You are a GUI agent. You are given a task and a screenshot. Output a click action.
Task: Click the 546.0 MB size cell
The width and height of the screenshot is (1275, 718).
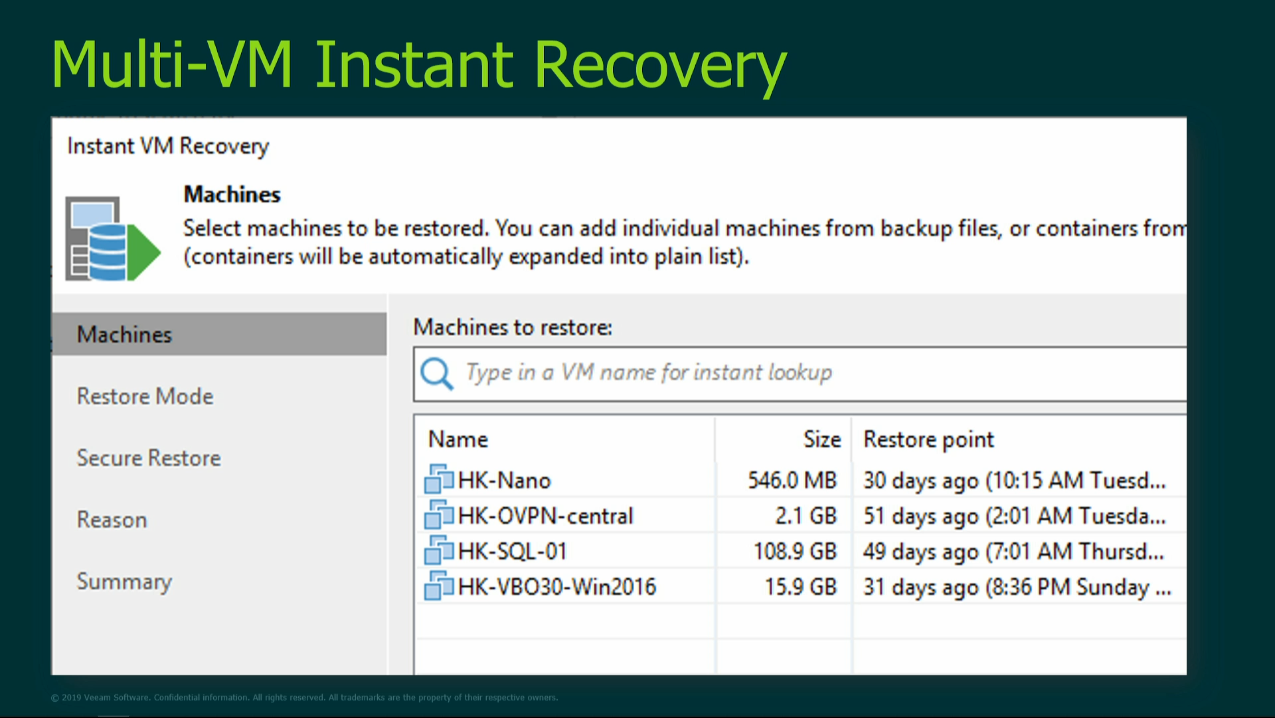792,481
